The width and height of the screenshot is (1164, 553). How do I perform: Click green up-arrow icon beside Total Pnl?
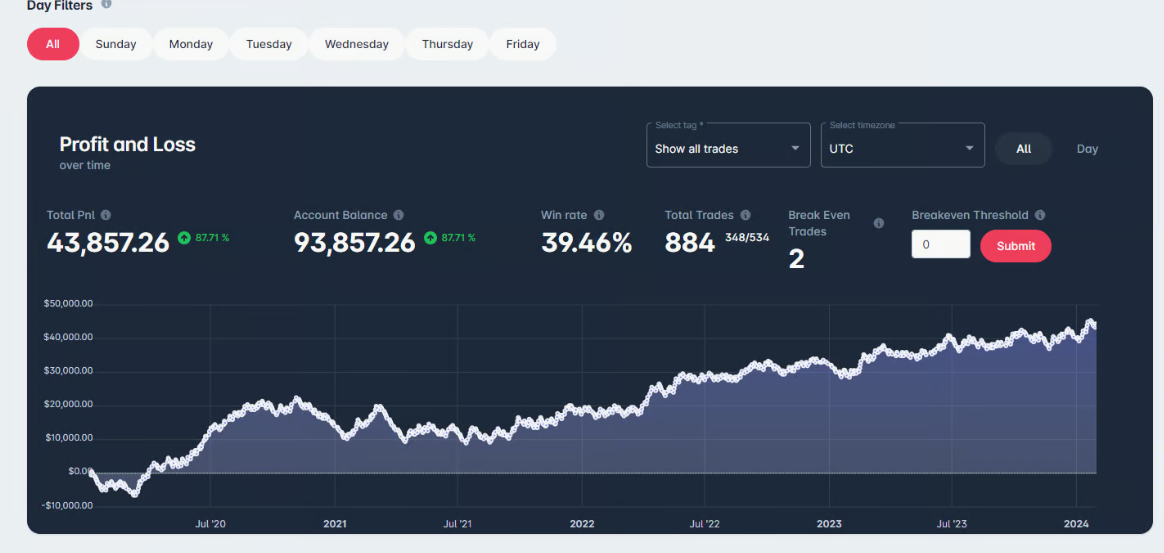[x=184, y=238]
